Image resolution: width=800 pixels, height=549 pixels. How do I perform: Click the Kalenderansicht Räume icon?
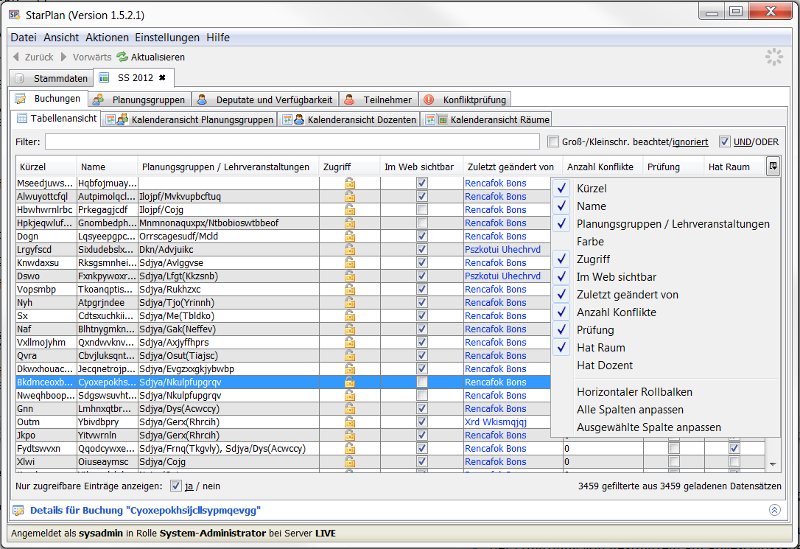pyautogui.click(x=437, y=120)
